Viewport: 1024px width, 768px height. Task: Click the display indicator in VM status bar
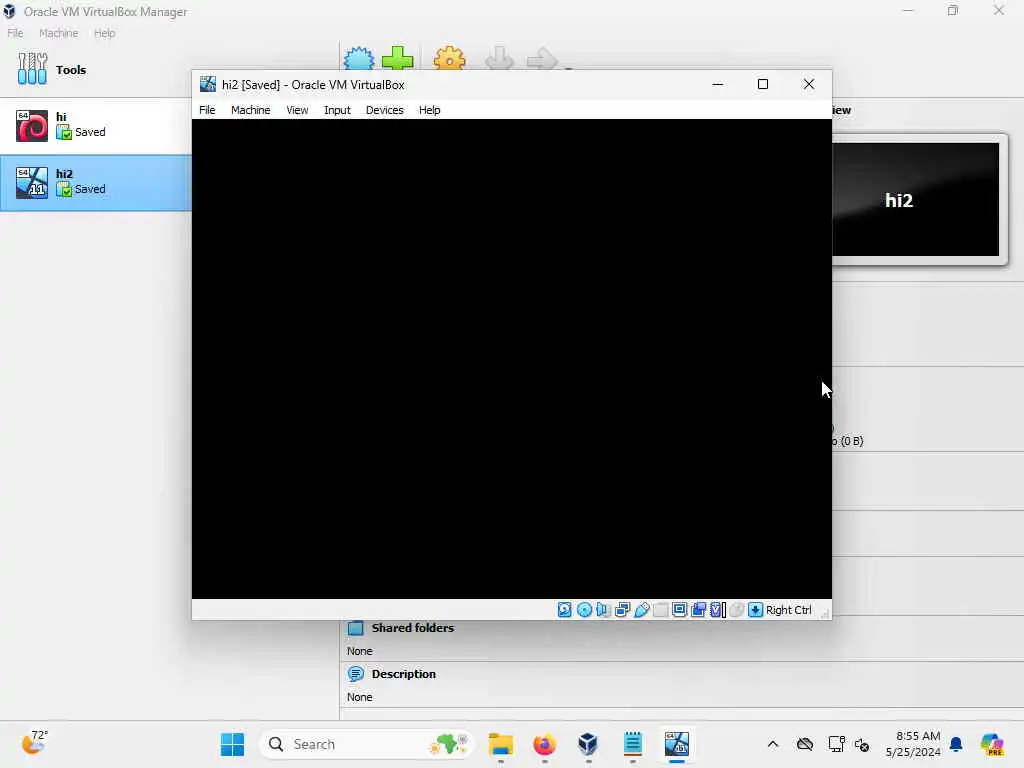tap(679, 609)
